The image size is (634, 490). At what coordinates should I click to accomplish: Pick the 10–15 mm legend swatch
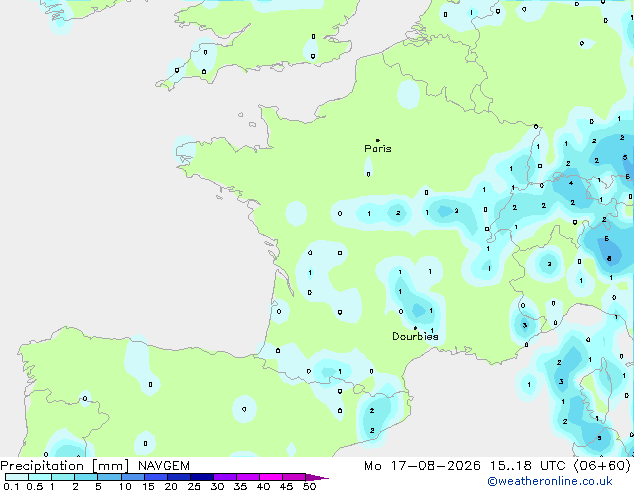tap(133, 477)
